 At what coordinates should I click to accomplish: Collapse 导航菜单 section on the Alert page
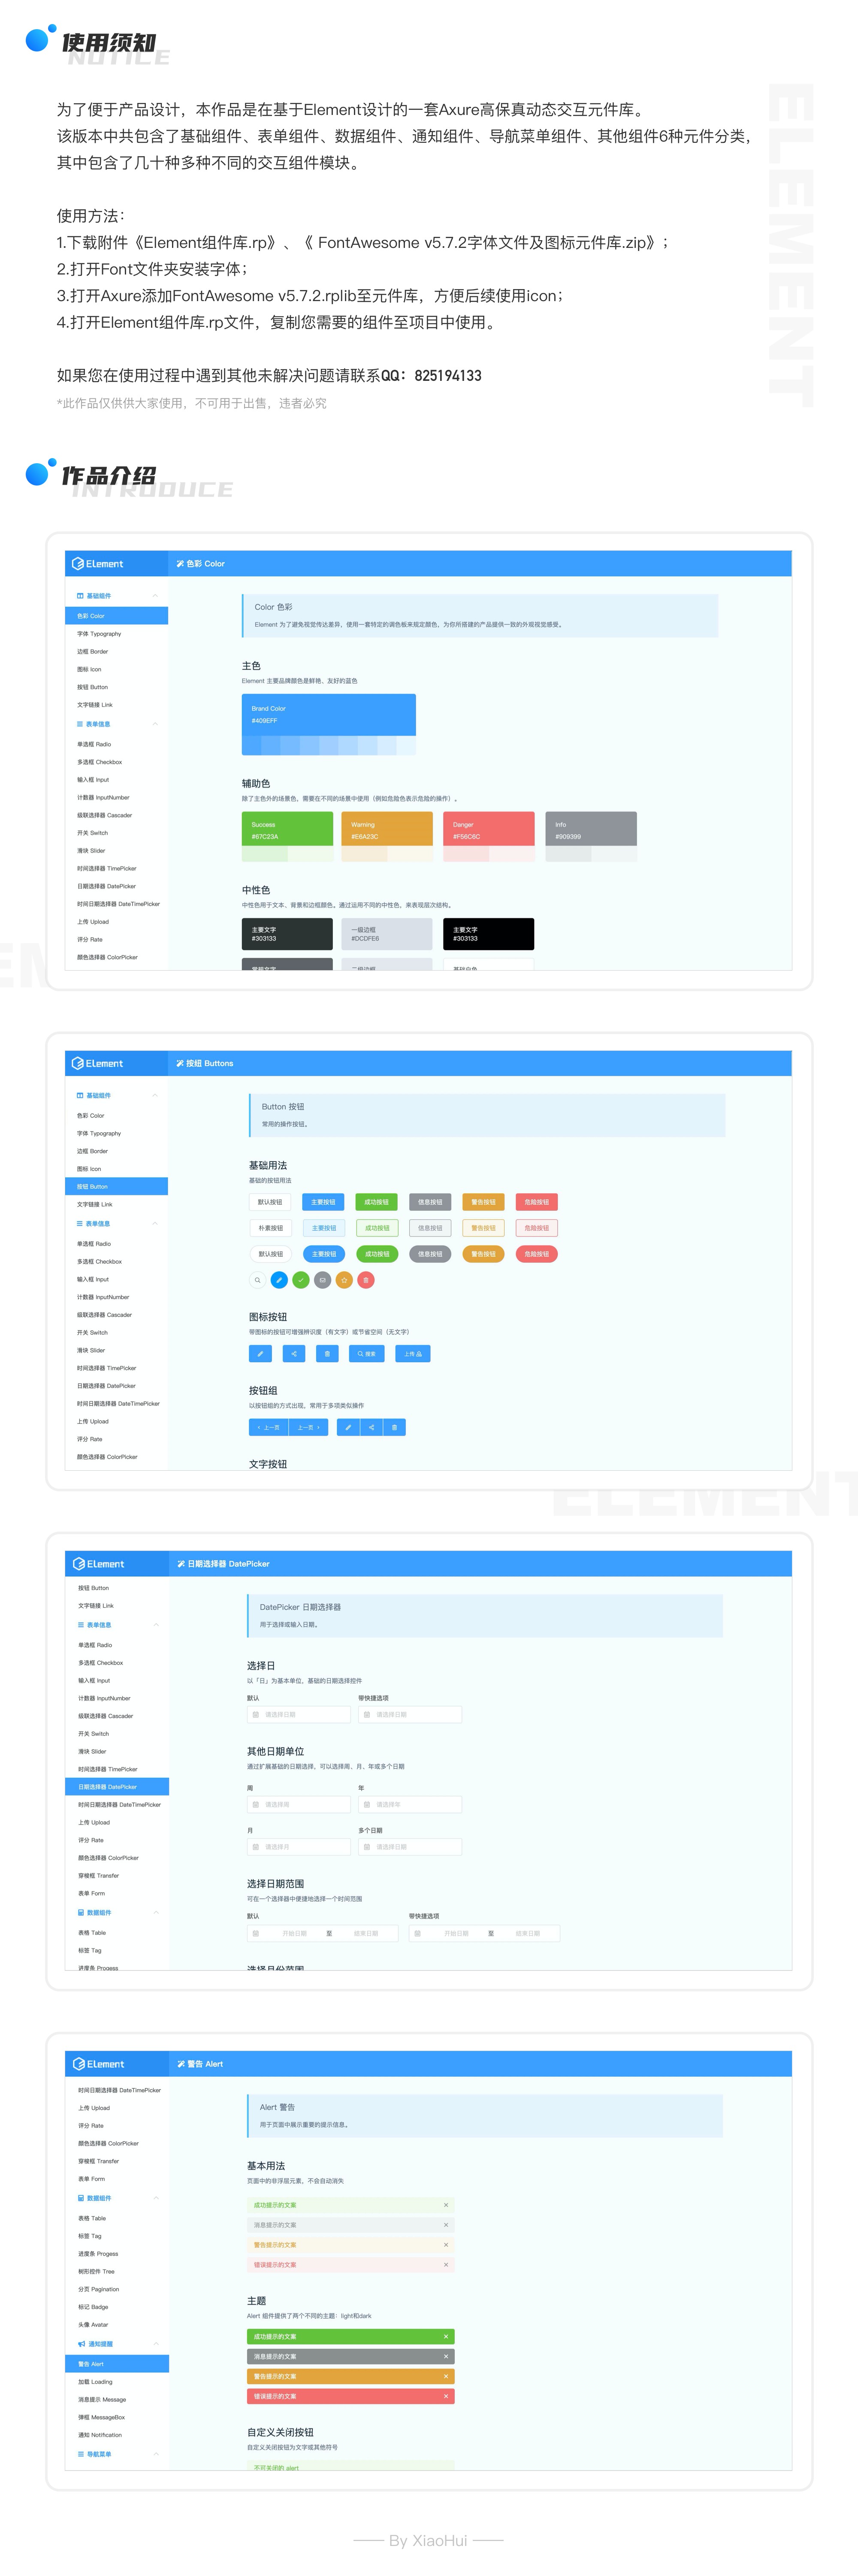click(156, 2454)
